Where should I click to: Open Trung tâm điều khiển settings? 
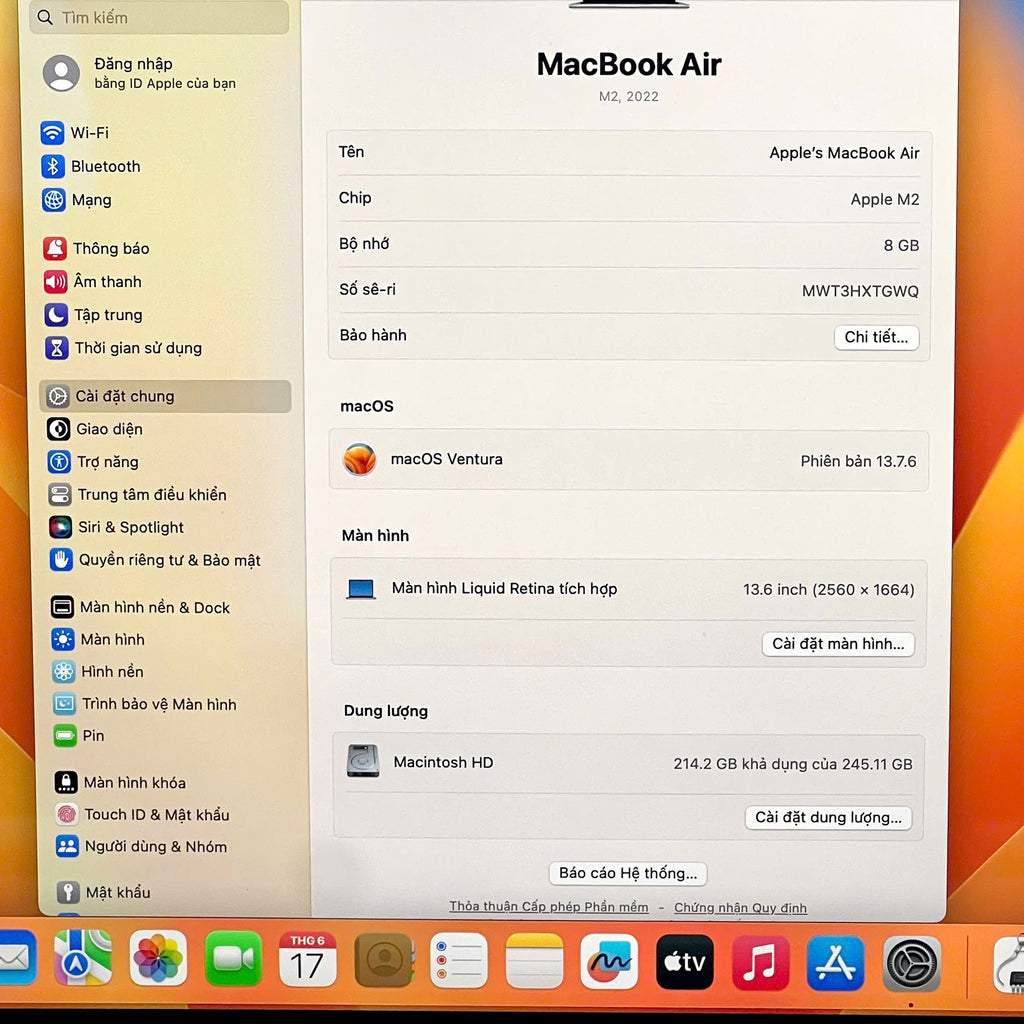pos(151,494)
